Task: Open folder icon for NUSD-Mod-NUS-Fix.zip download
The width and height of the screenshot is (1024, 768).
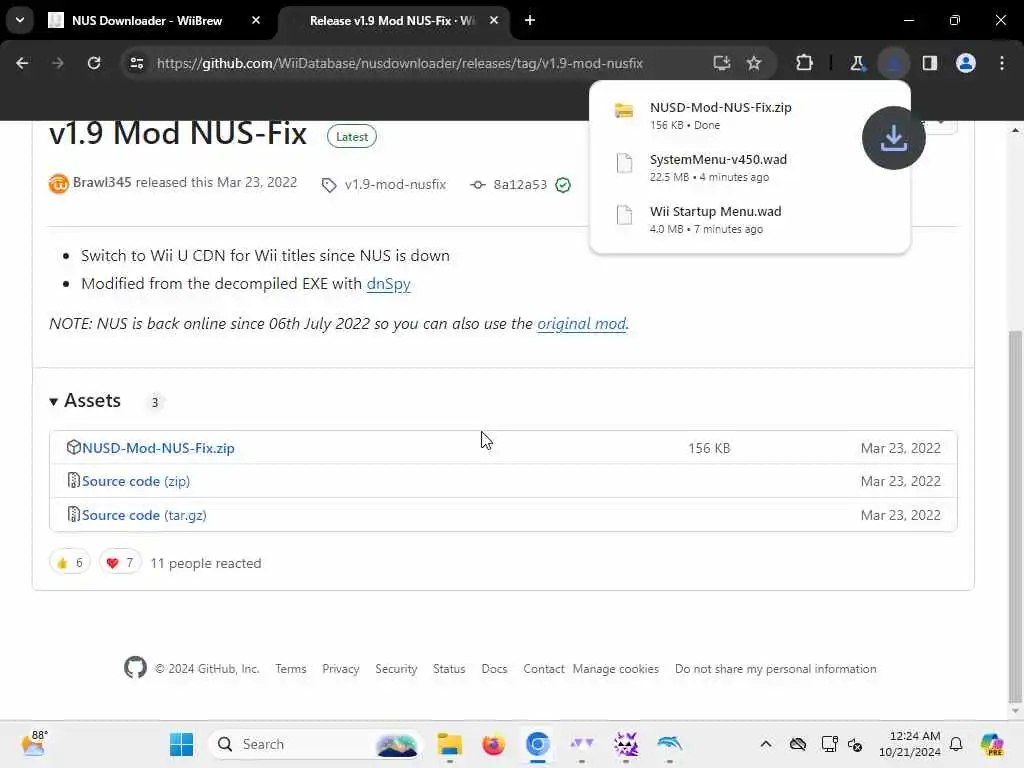Action: pyautogui.click(x=624, y=110)
